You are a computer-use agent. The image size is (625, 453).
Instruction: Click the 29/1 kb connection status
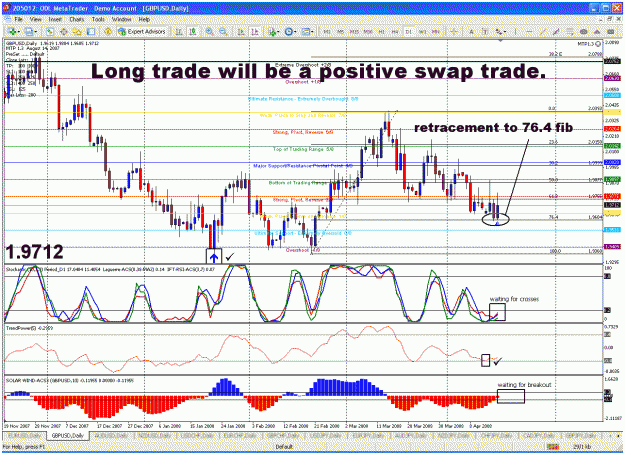582,447
